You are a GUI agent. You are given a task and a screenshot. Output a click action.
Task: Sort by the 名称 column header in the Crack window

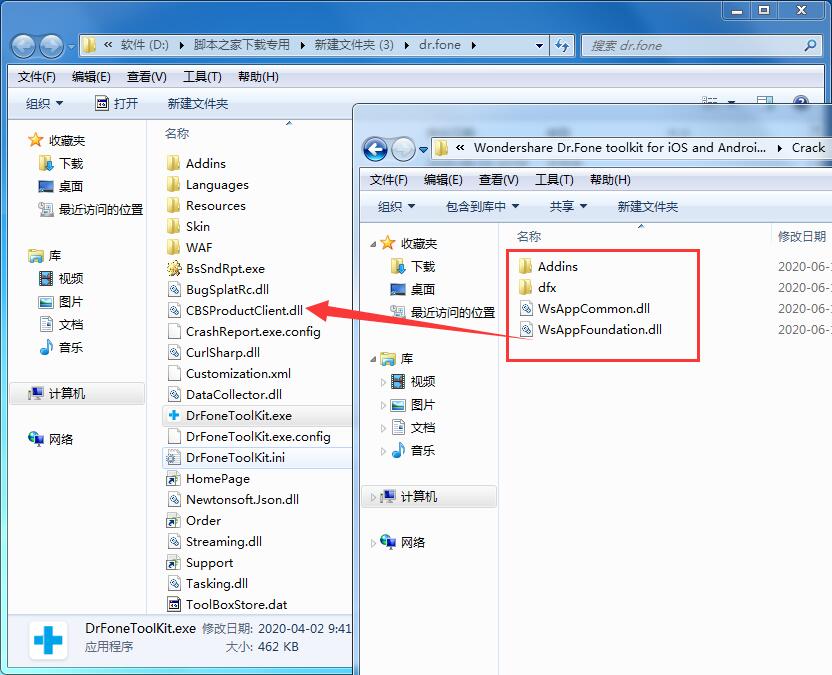[x=528, y=236]
